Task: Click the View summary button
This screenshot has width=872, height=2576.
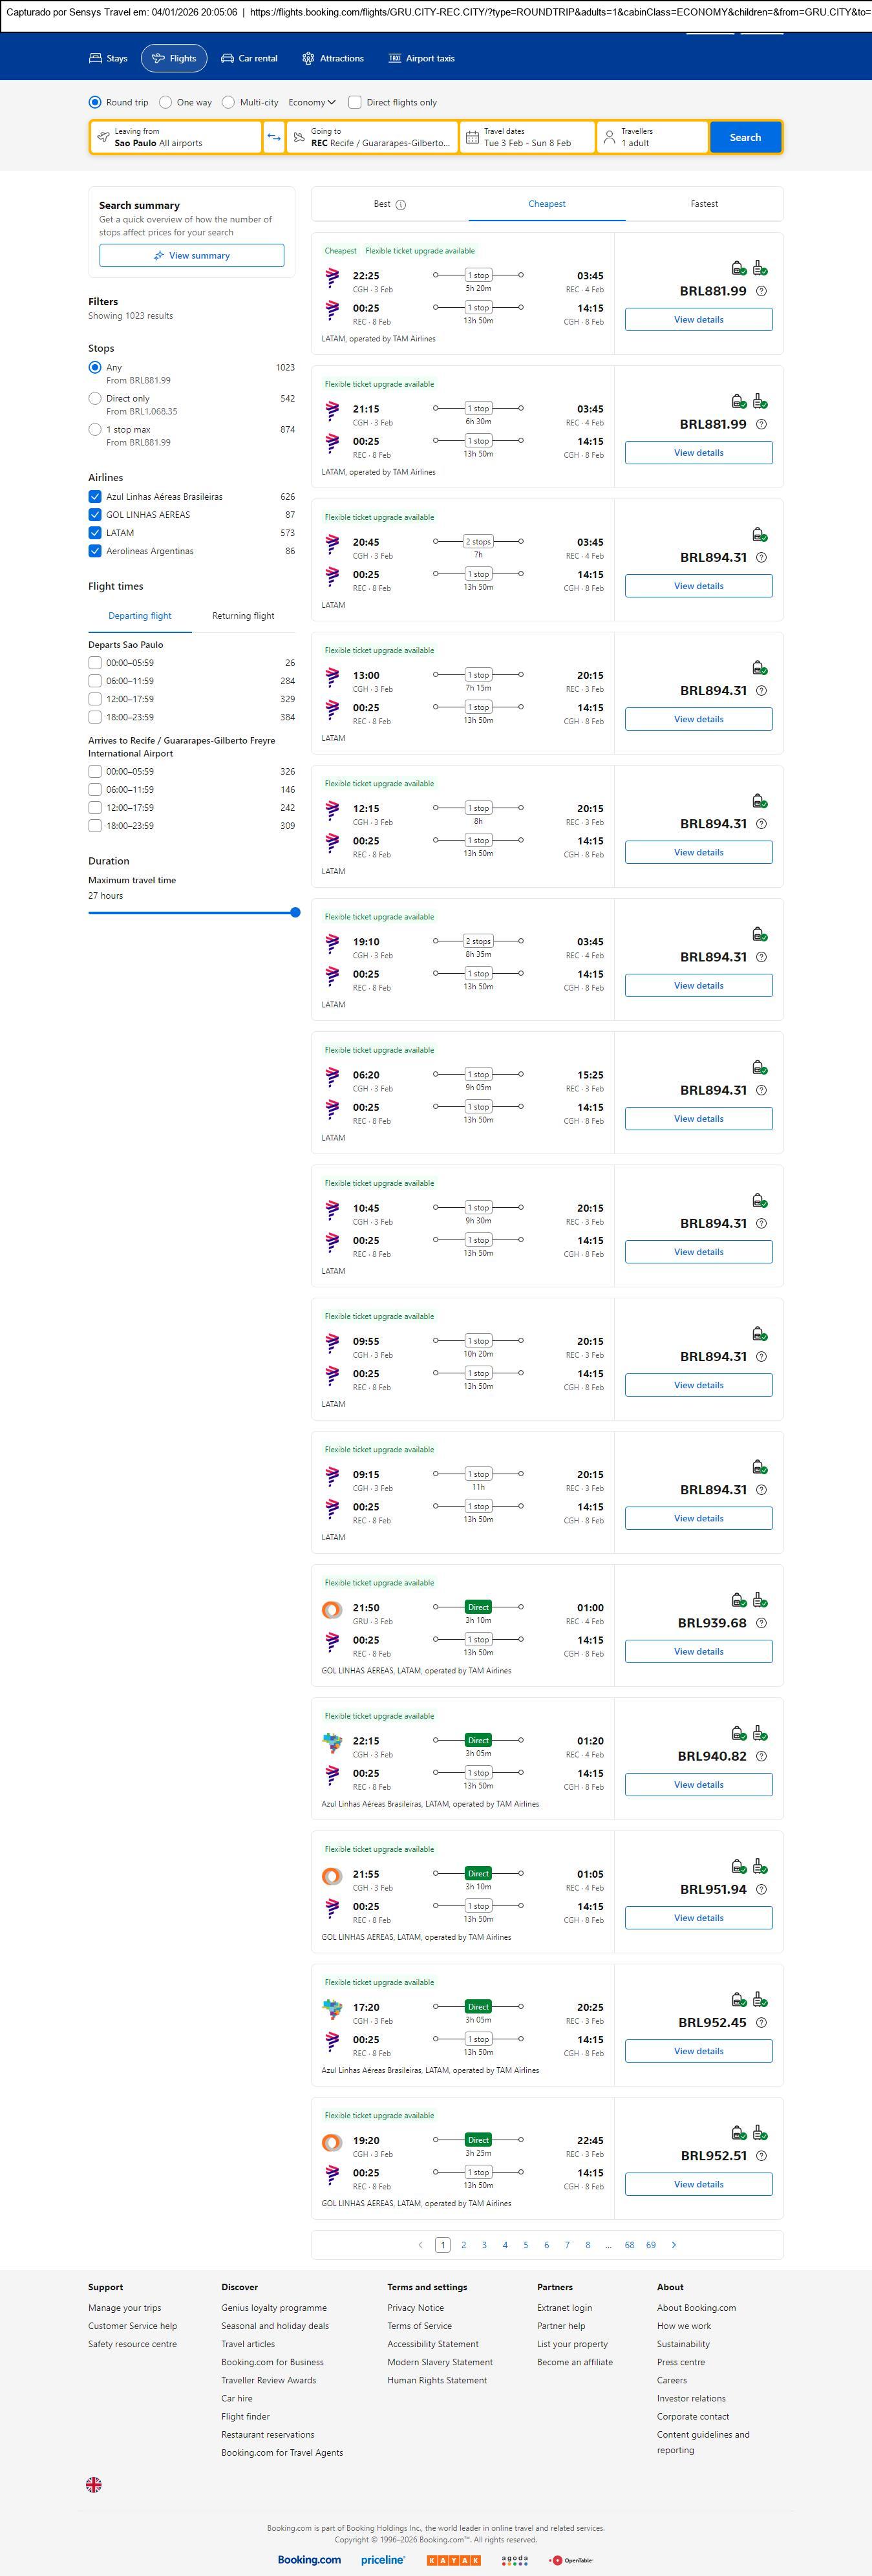Action: click(x=191, y=256)
